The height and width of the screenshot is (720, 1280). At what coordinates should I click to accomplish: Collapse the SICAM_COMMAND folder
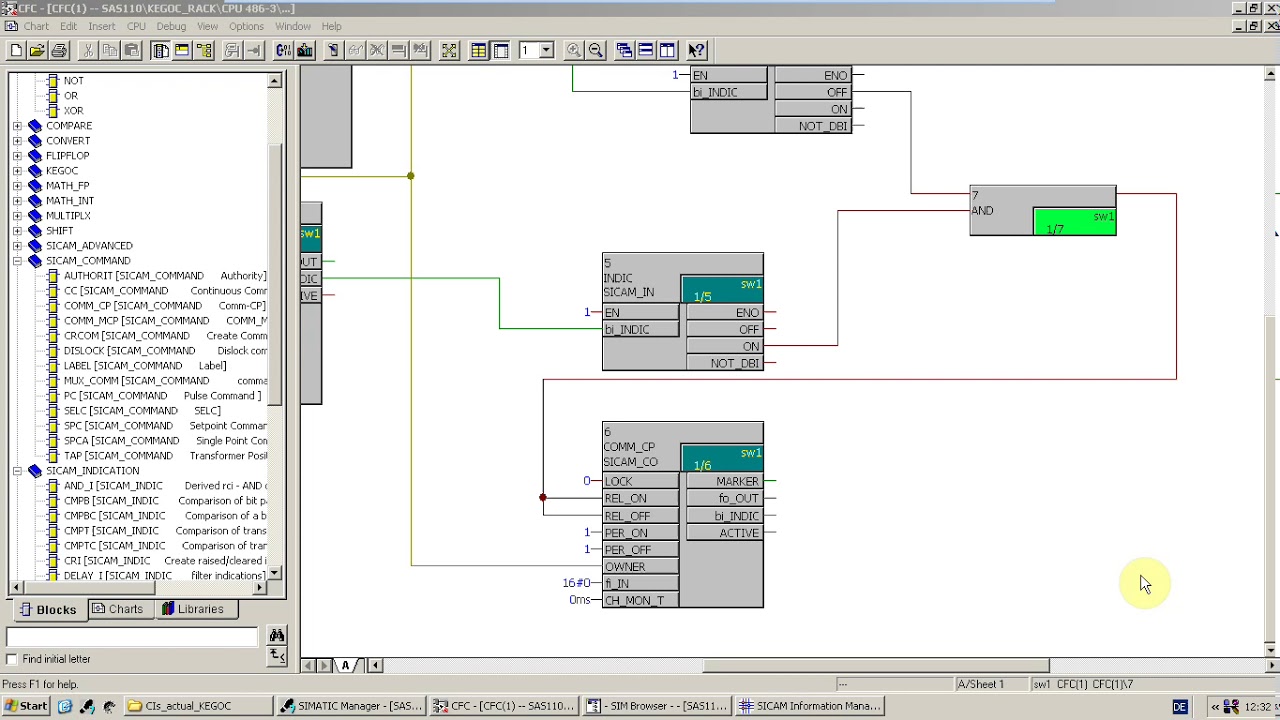17,261
